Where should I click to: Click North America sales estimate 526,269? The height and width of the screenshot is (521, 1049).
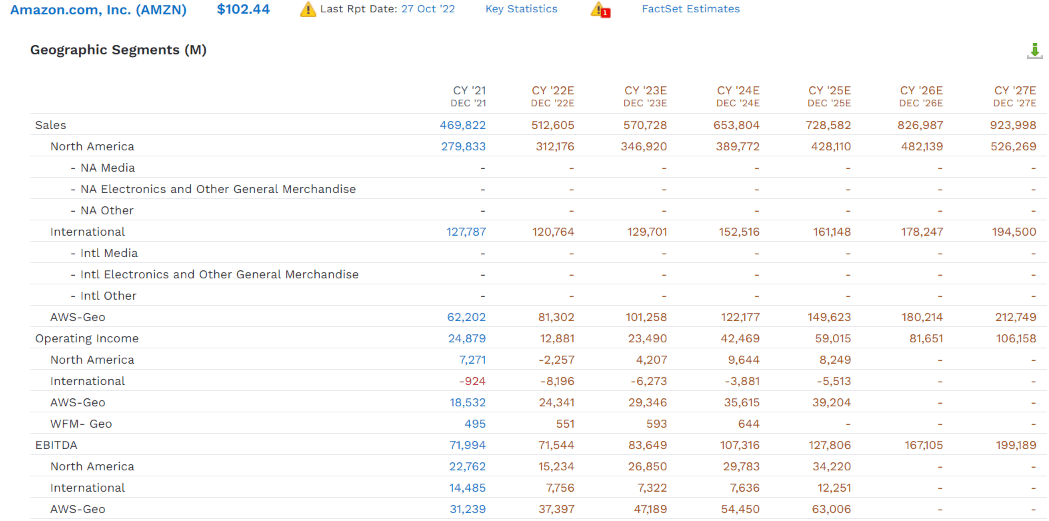[1014, 146]
